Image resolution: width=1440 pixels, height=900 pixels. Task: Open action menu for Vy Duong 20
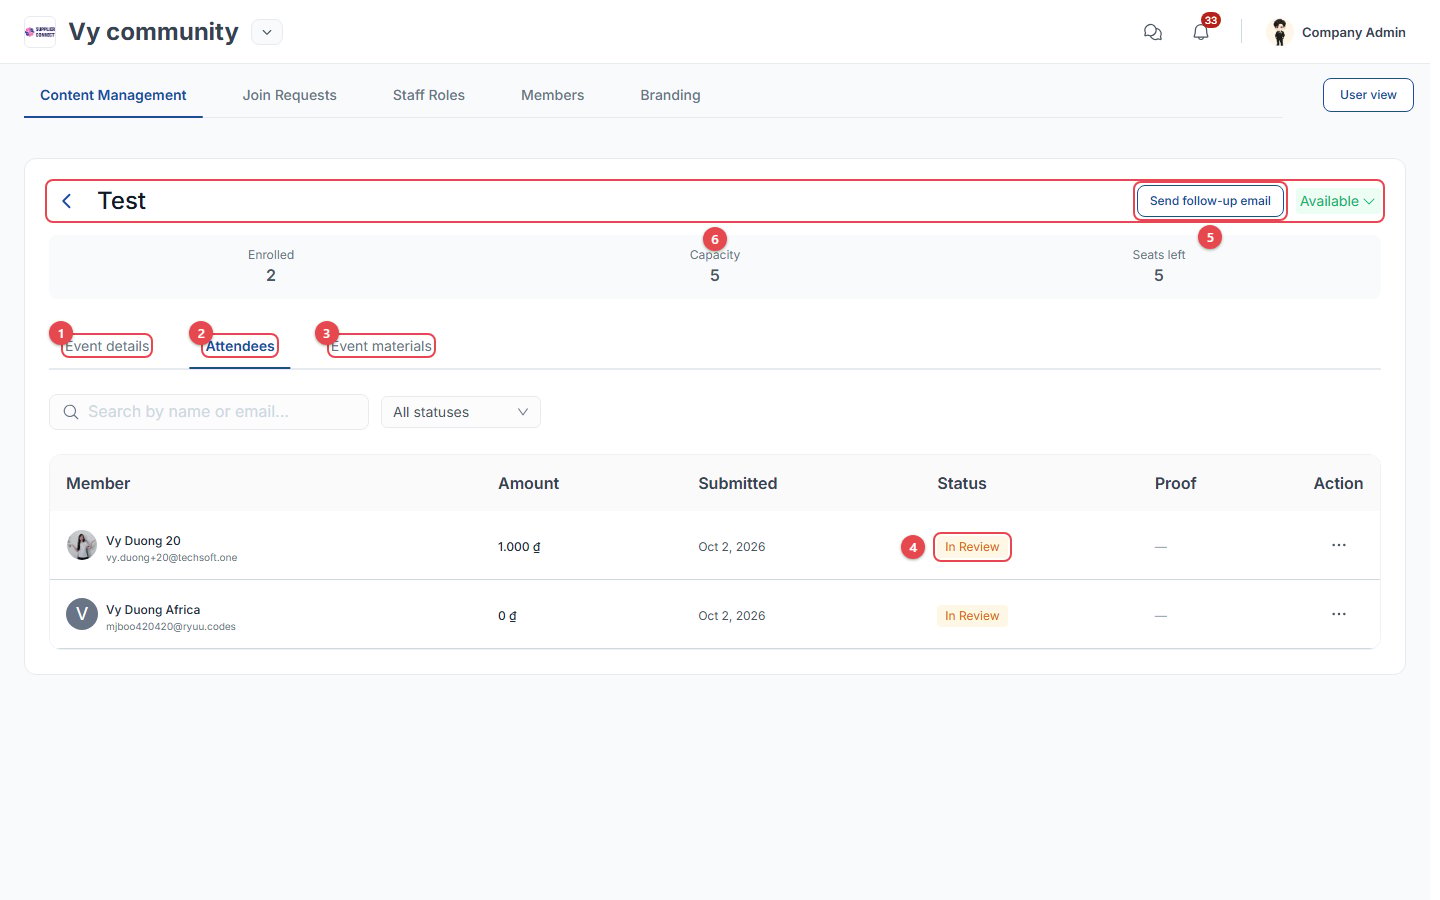coord(1339,545)
